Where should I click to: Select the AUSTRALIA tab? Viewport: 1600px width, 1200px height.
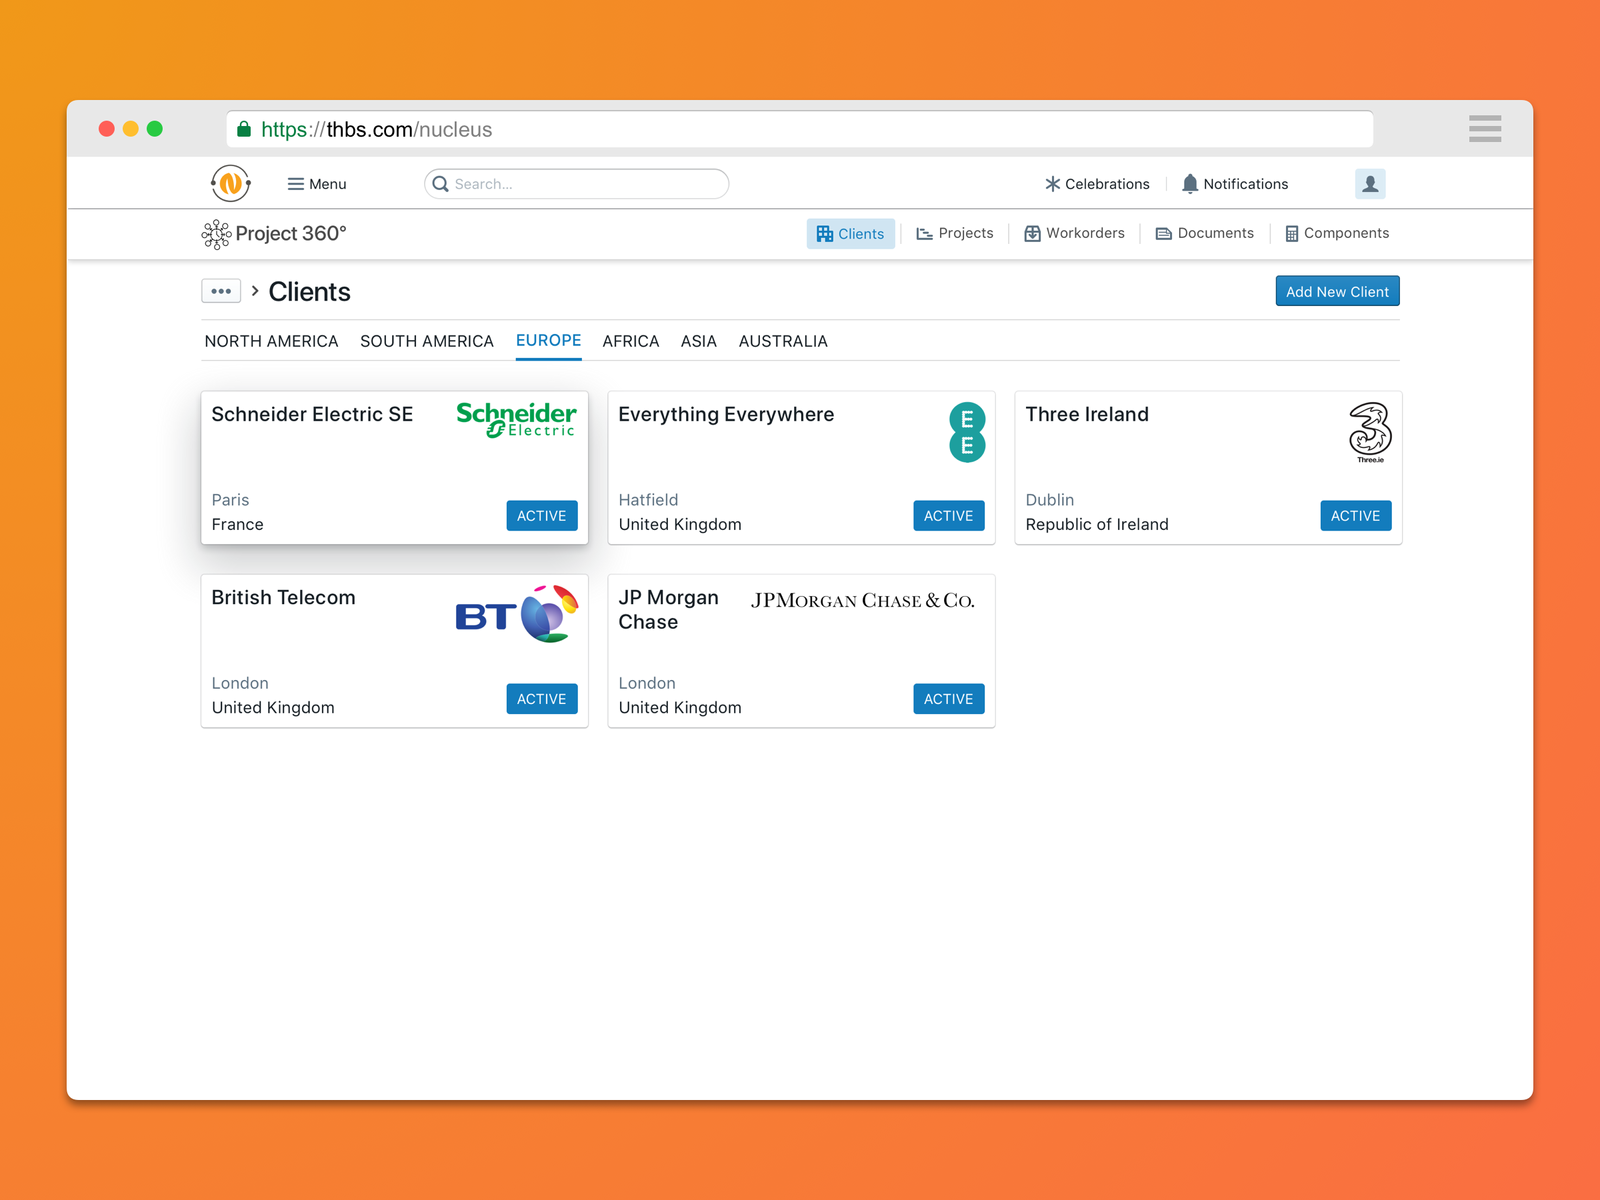point(783,341)
